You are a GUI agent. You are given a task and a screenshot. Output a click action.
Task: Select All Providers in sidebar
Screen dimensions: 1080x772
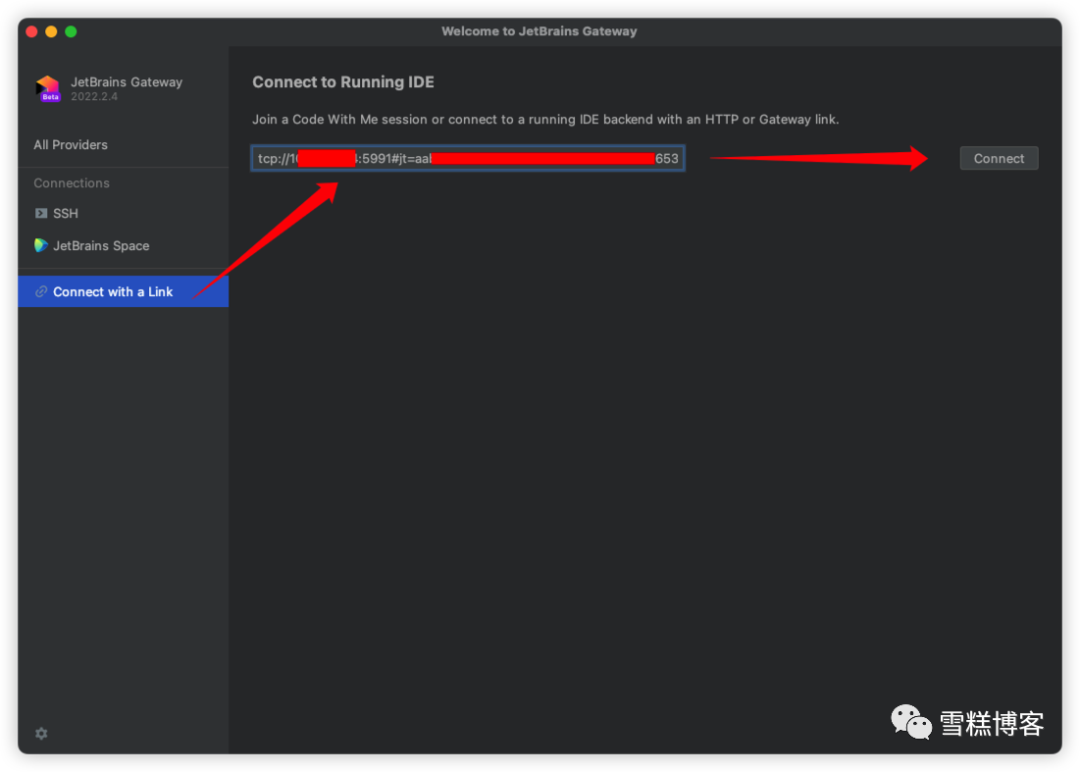tap(71, 145)
